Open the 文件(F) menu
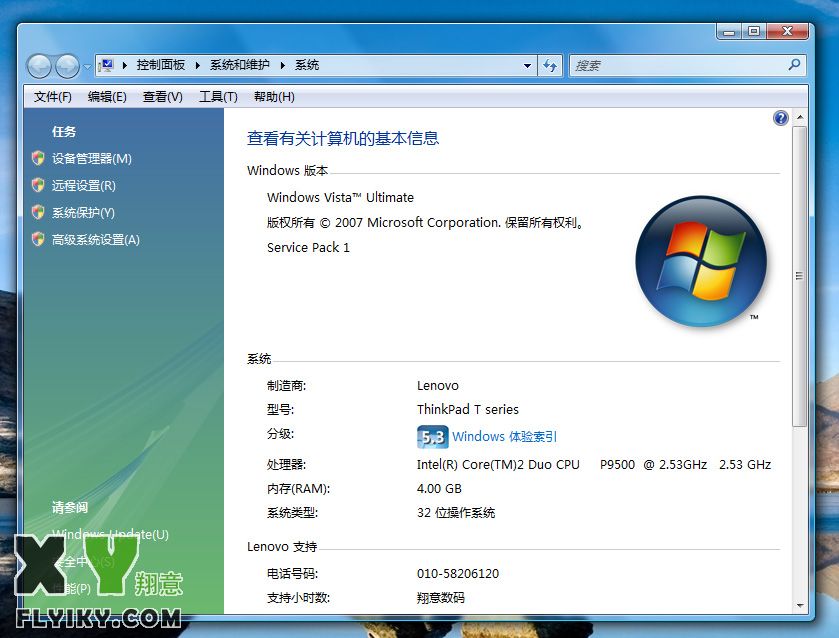The width and height of the screenshot is (839, 638). click(x=52, y=96)
